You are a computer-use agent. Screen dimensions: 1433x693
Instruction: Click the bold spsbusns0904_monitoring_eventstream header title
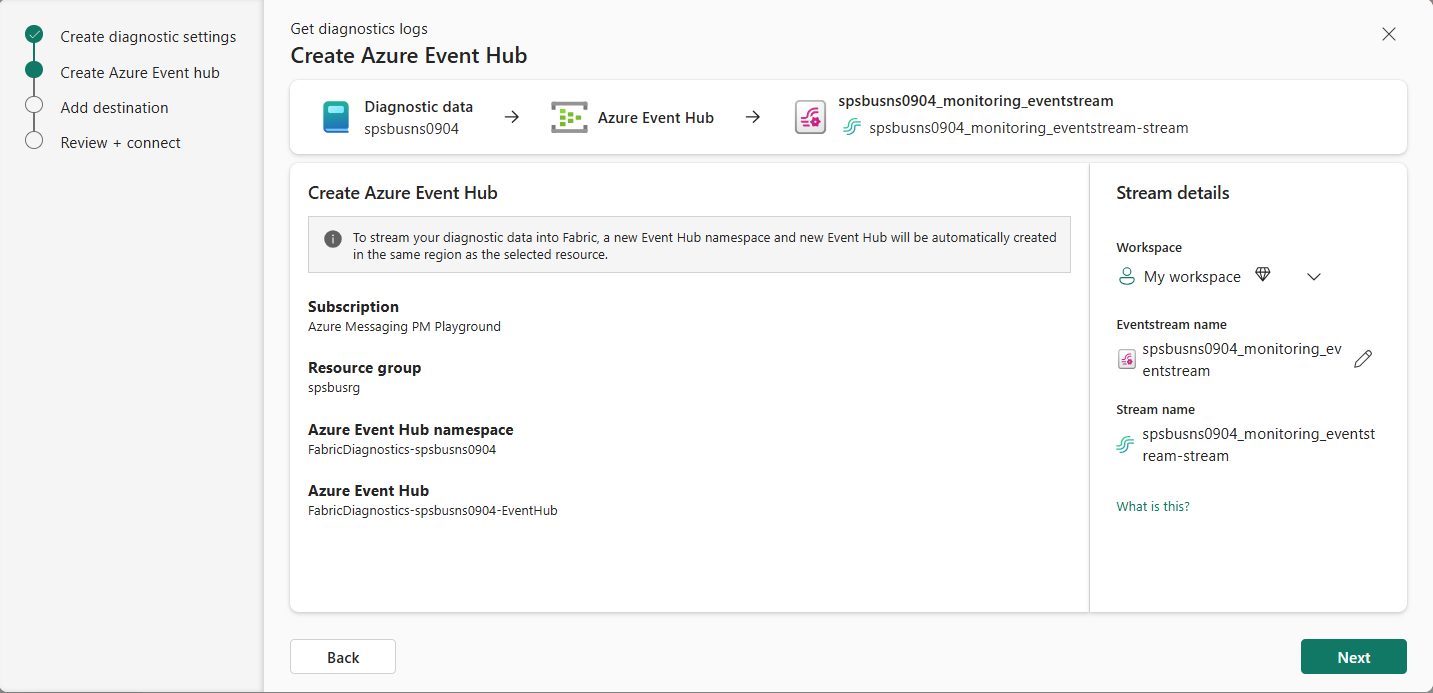pos(976,100)
